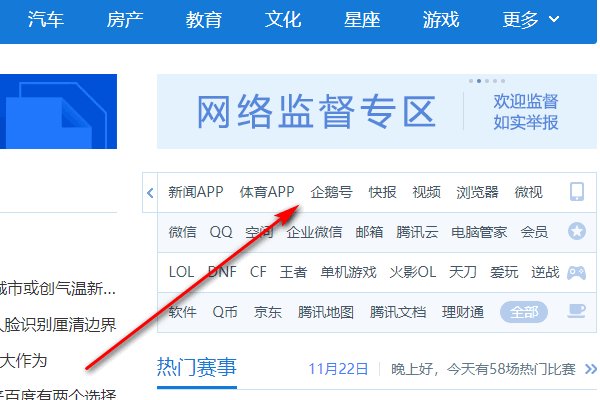Collapse products panel with left chevron

point(150,193)
